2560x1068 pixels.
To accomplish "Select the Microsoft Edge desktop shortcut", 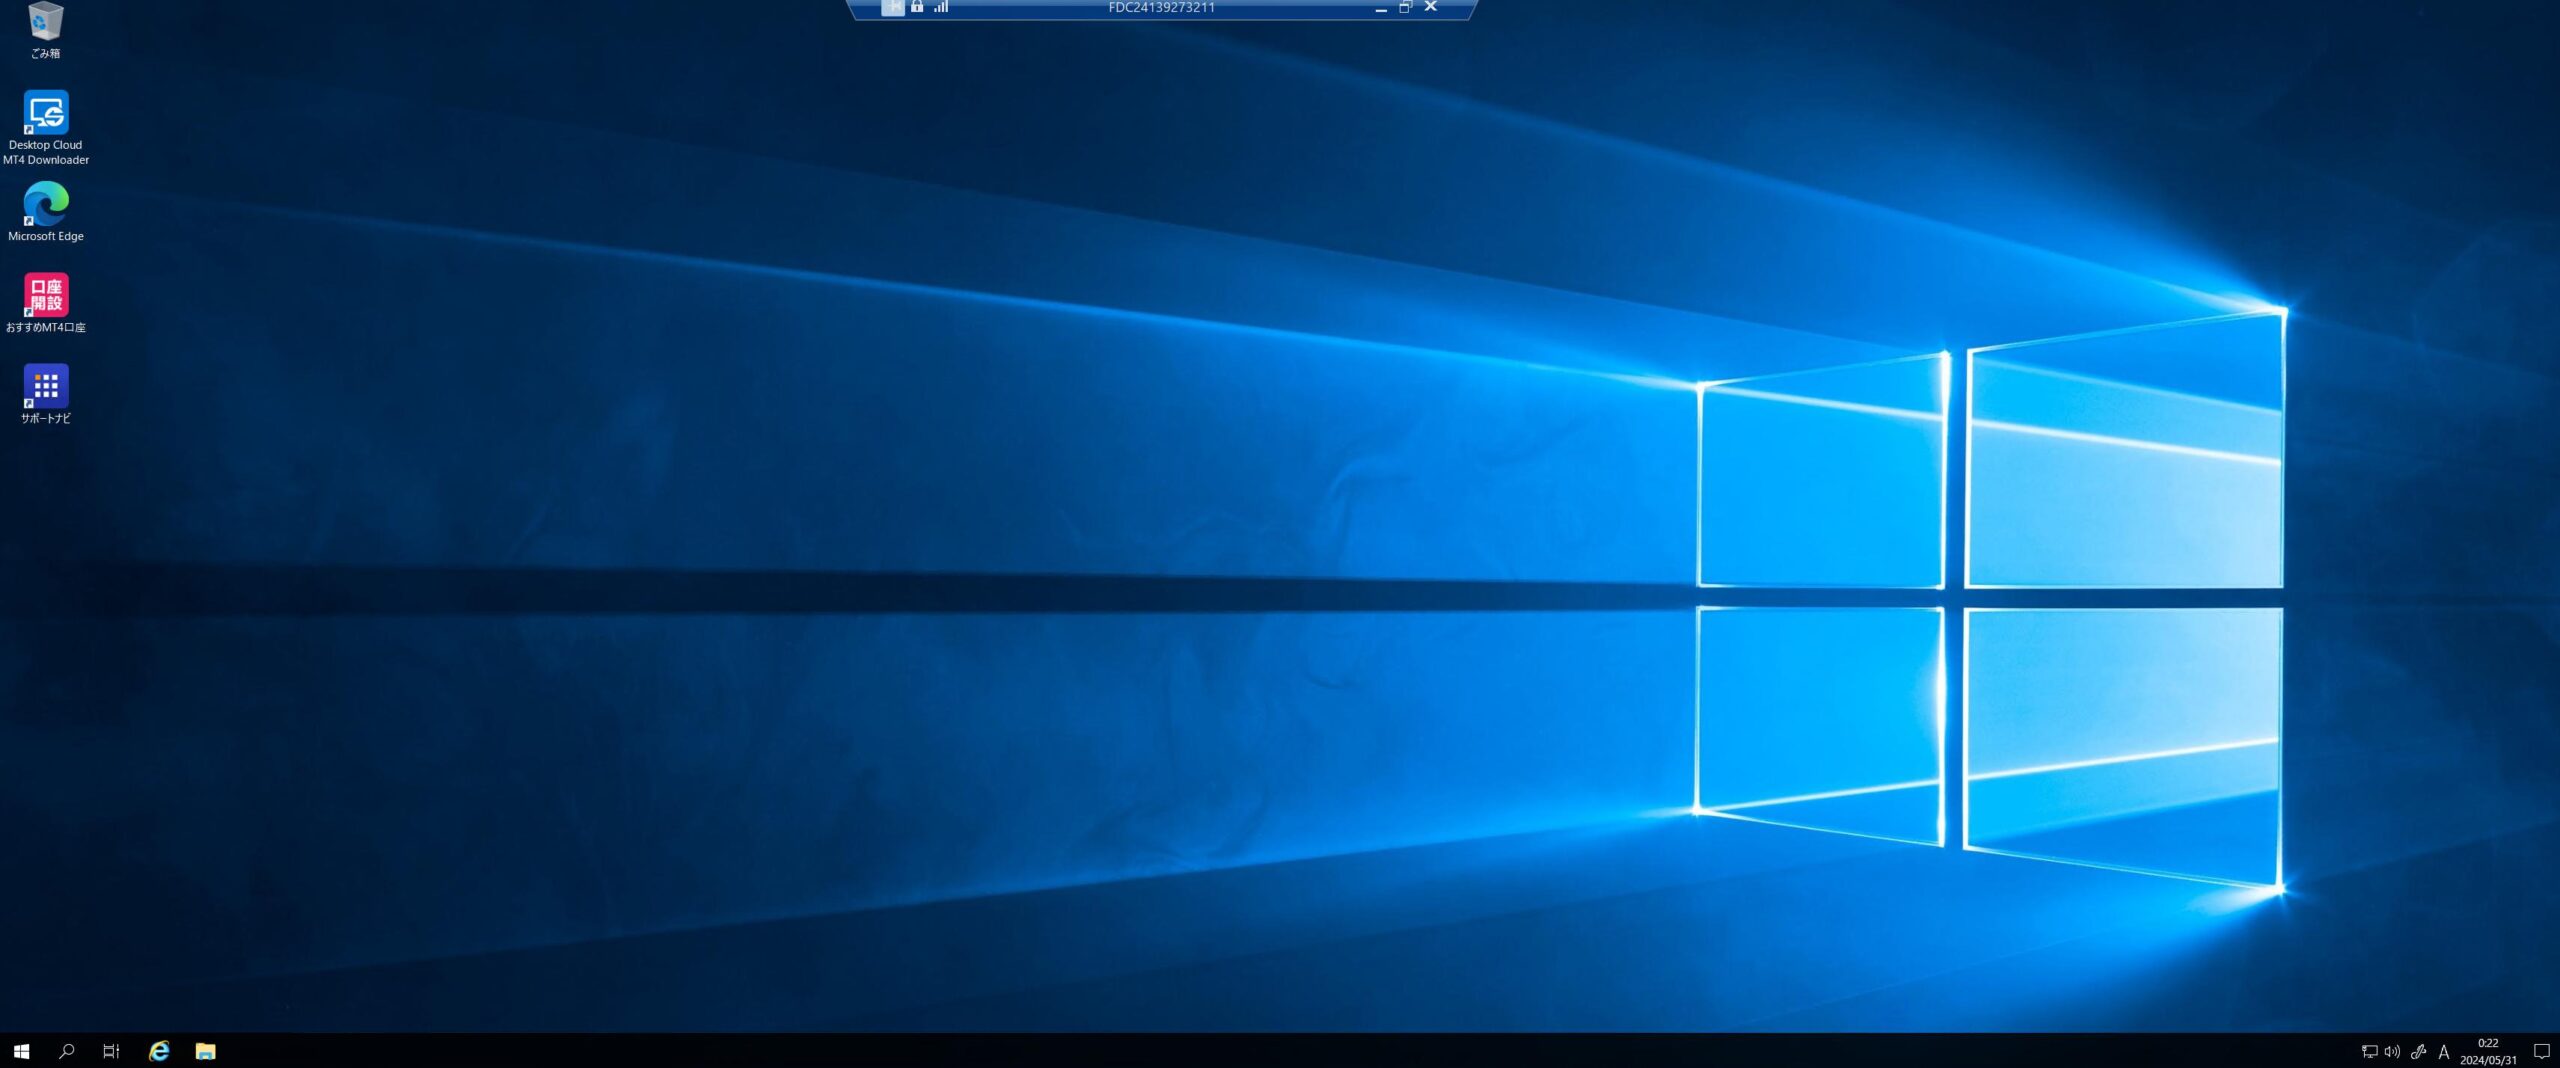I will point(45,211).
